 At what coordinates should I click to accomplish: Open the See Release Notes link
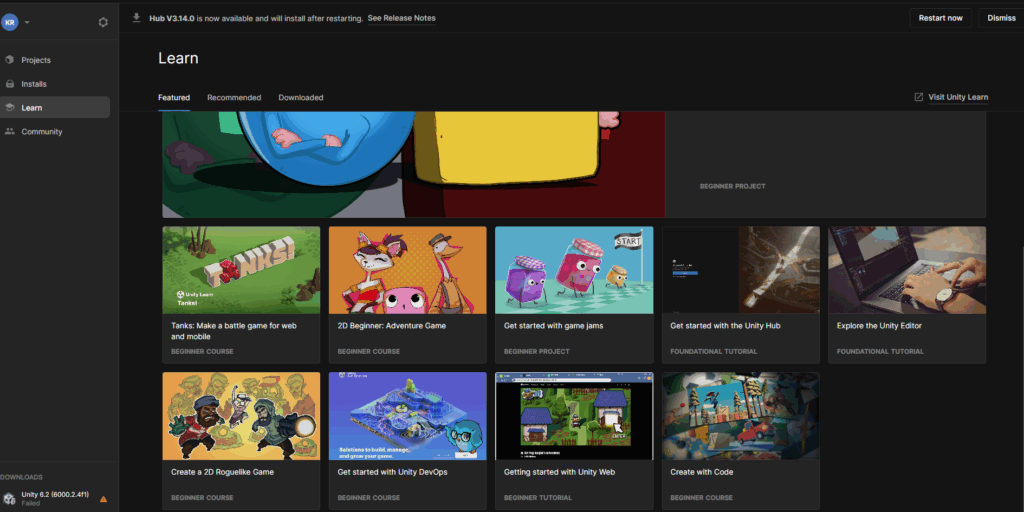(401, 18)
